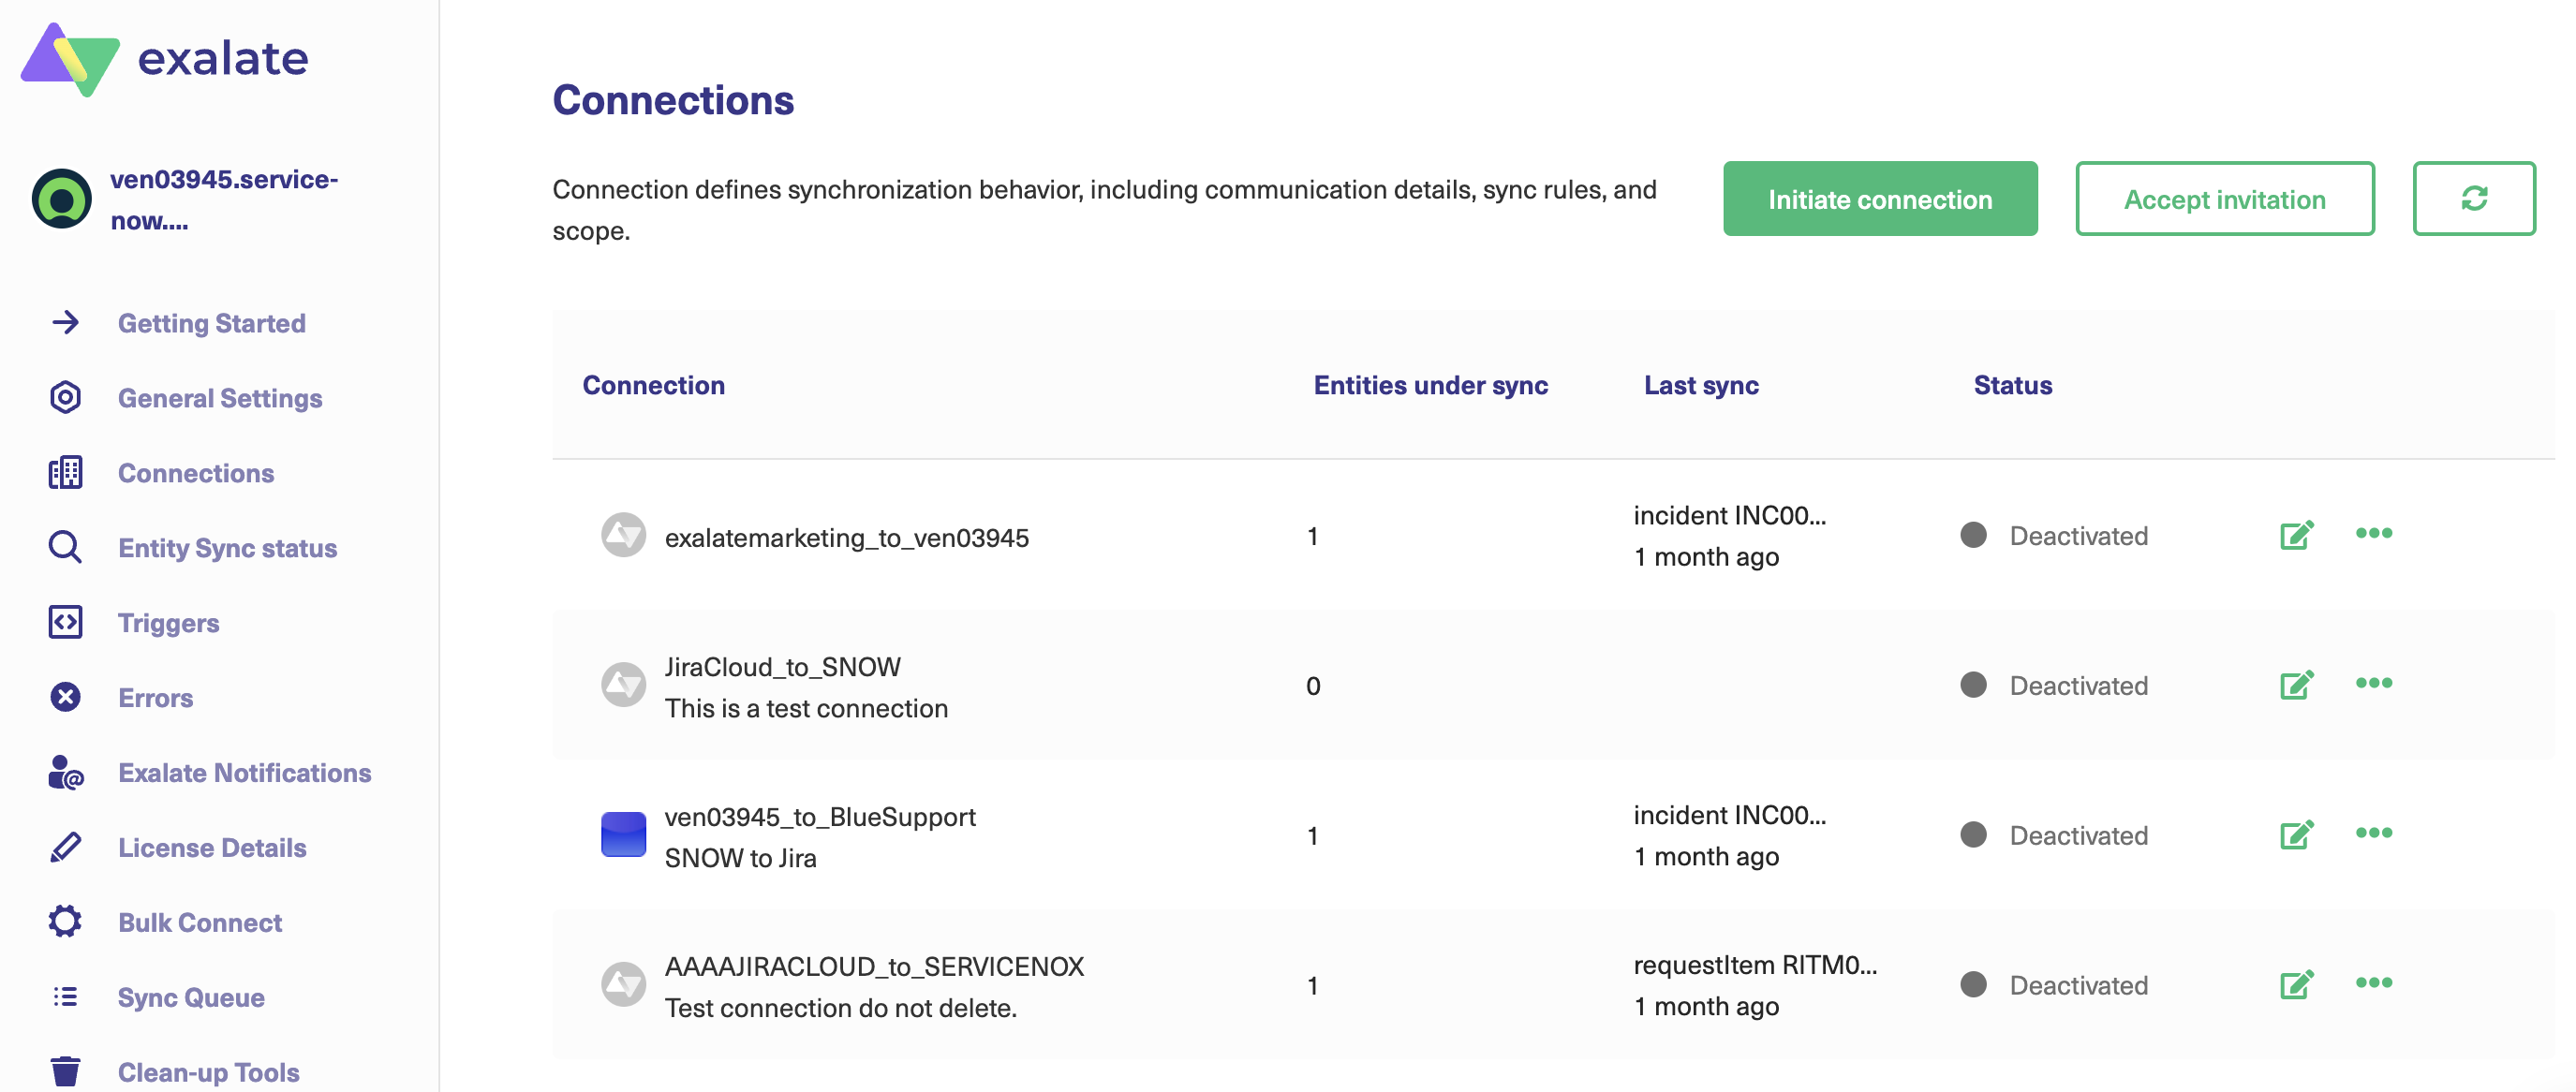Open Exalate Notifications panel
Image resolution: width=2576 pixels, height=1092 pixels.
[244, 770]
